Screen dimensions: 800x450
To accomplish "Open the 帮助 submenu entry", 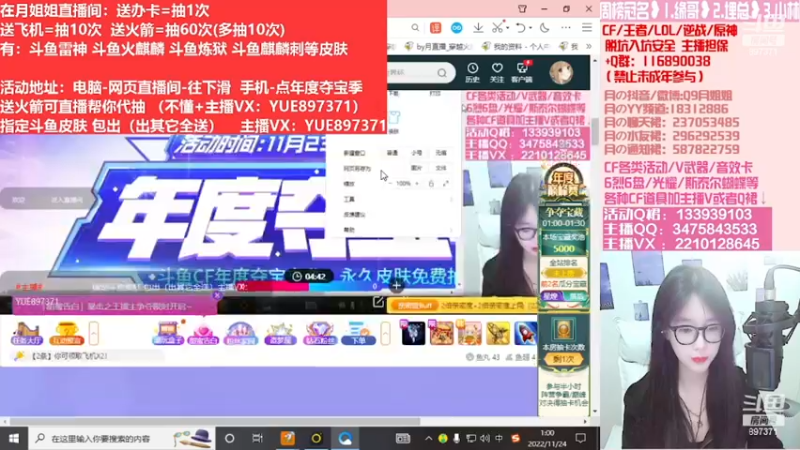I will coord(349,230).
